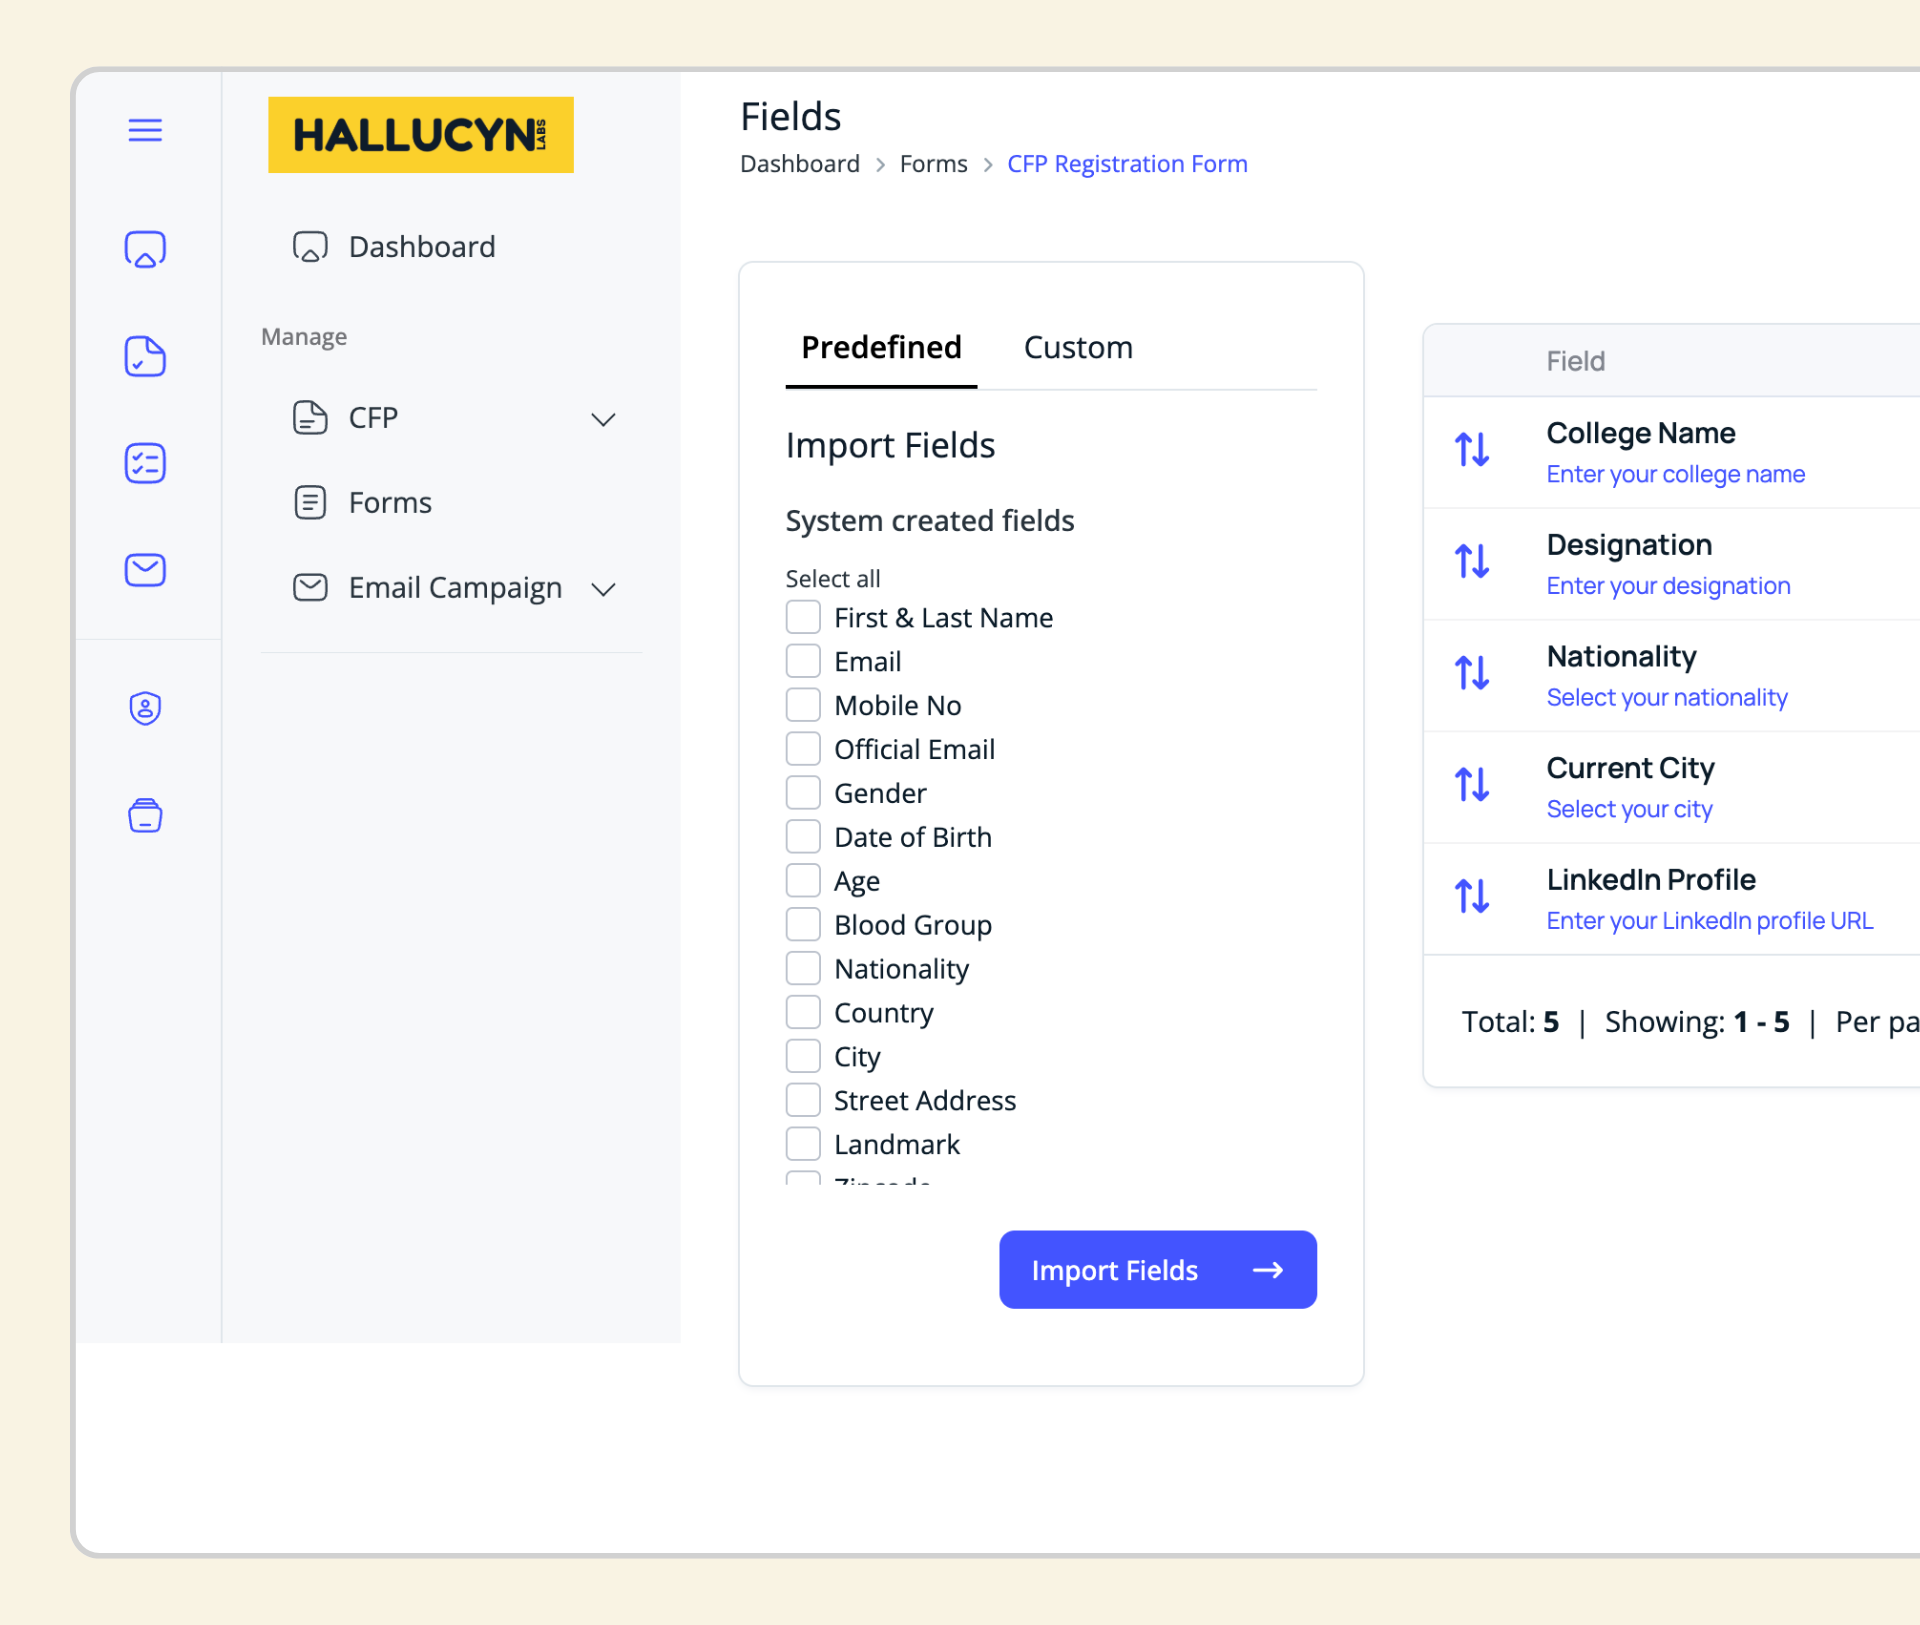Click the reorder arrows beside LinkedIn Profile

[x=1471, y=897]
